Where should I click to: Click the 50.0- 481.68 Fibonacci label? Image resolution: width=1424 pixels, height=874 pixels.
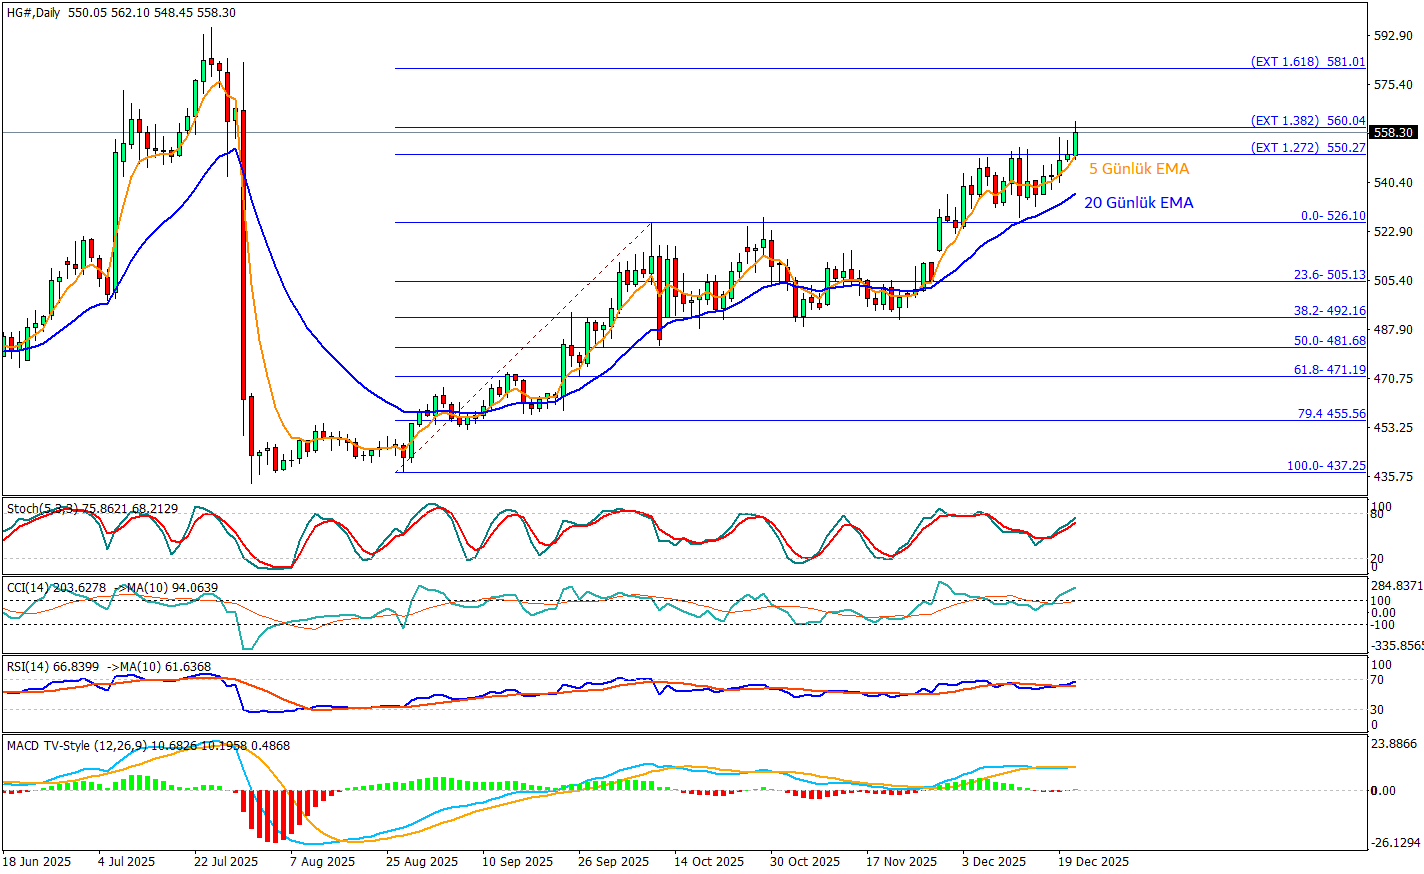pos(1329,341)
